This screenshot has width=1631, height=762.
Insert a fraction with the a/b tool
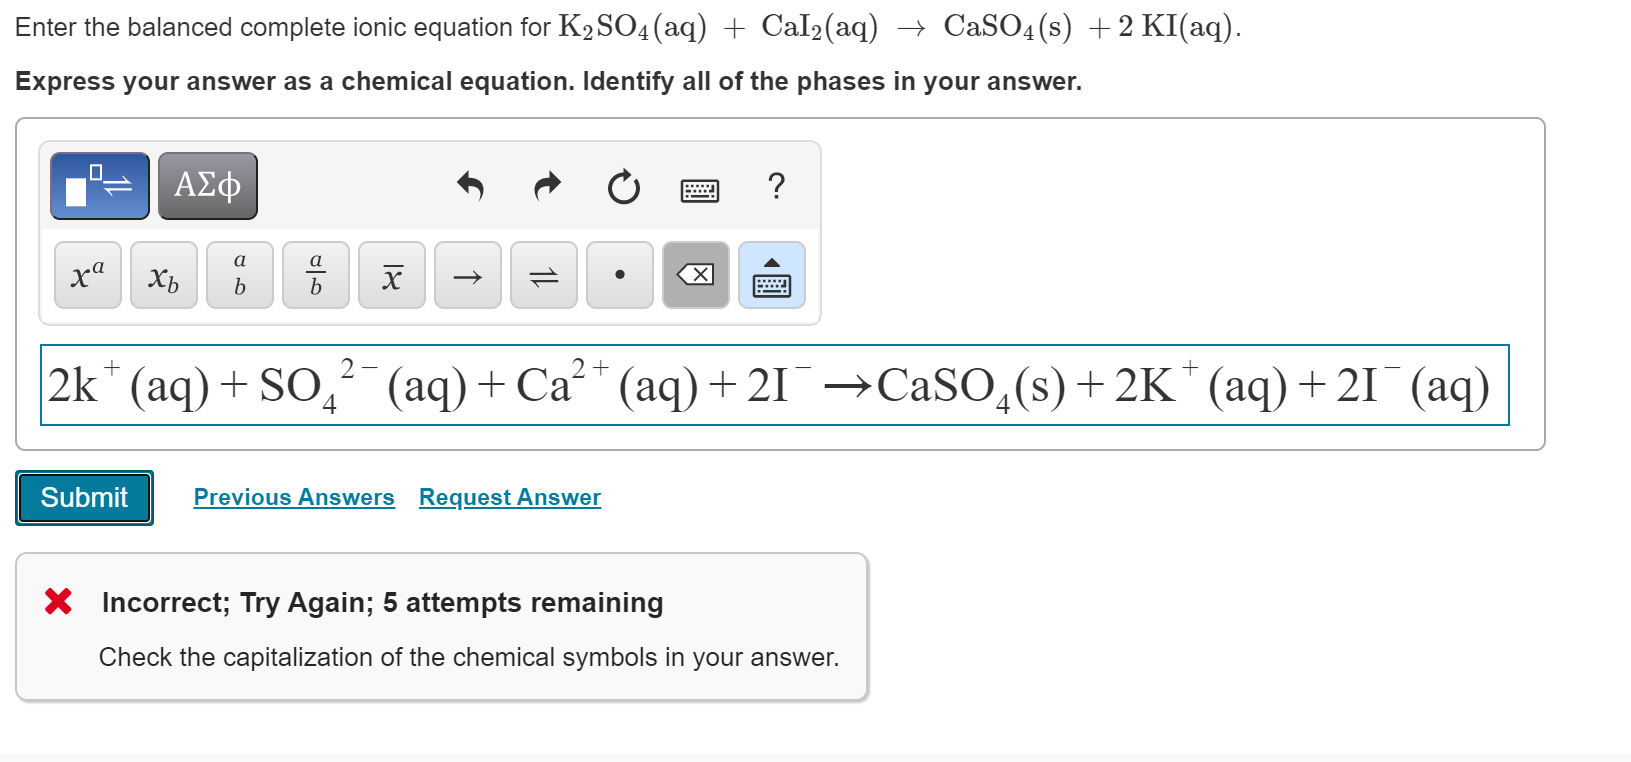point(316,274)
